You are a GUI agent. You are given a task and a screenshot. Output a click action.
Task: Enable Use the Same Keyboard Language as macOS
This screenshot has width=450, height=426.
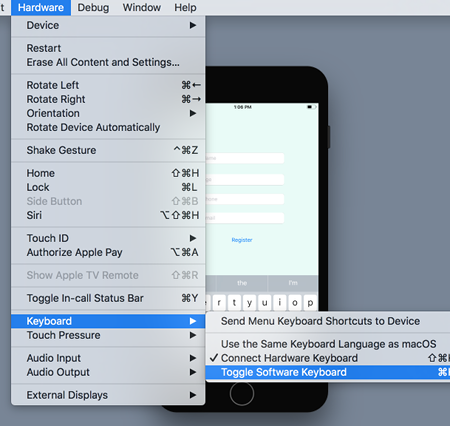(x=328, y=344)
